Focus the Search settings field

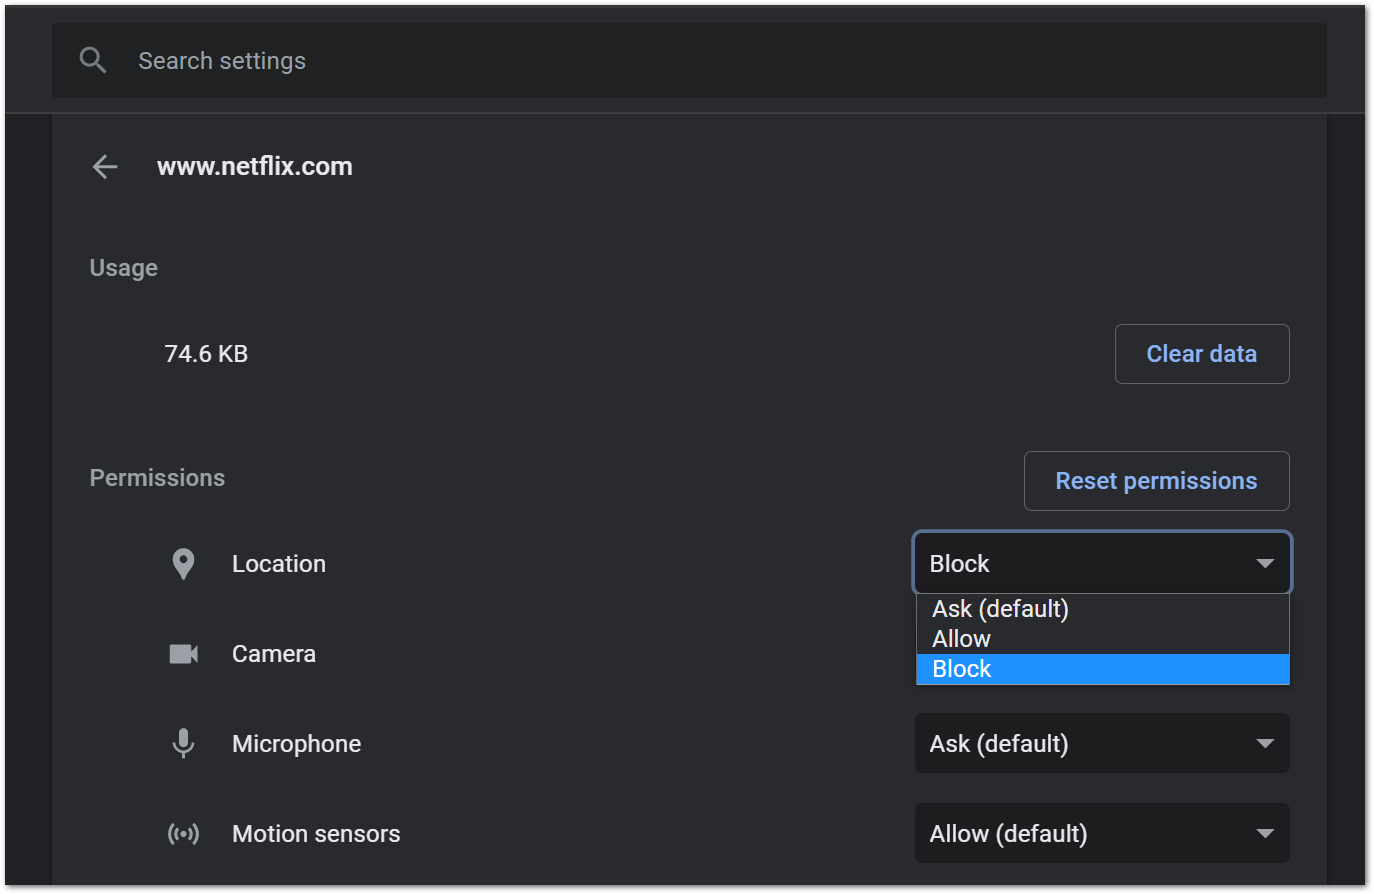pyautogui.click(x=689, y=61)
